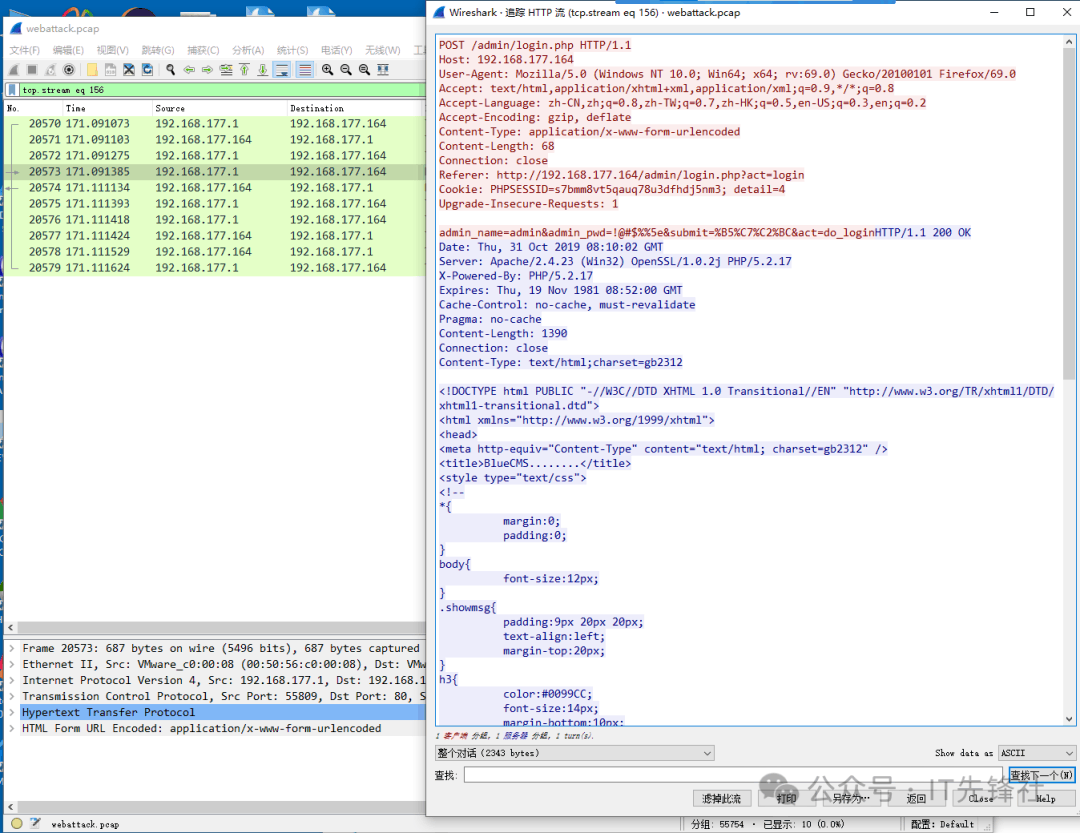
Task: Select packet 20576 row in list
Action: (x=200, y=220)
